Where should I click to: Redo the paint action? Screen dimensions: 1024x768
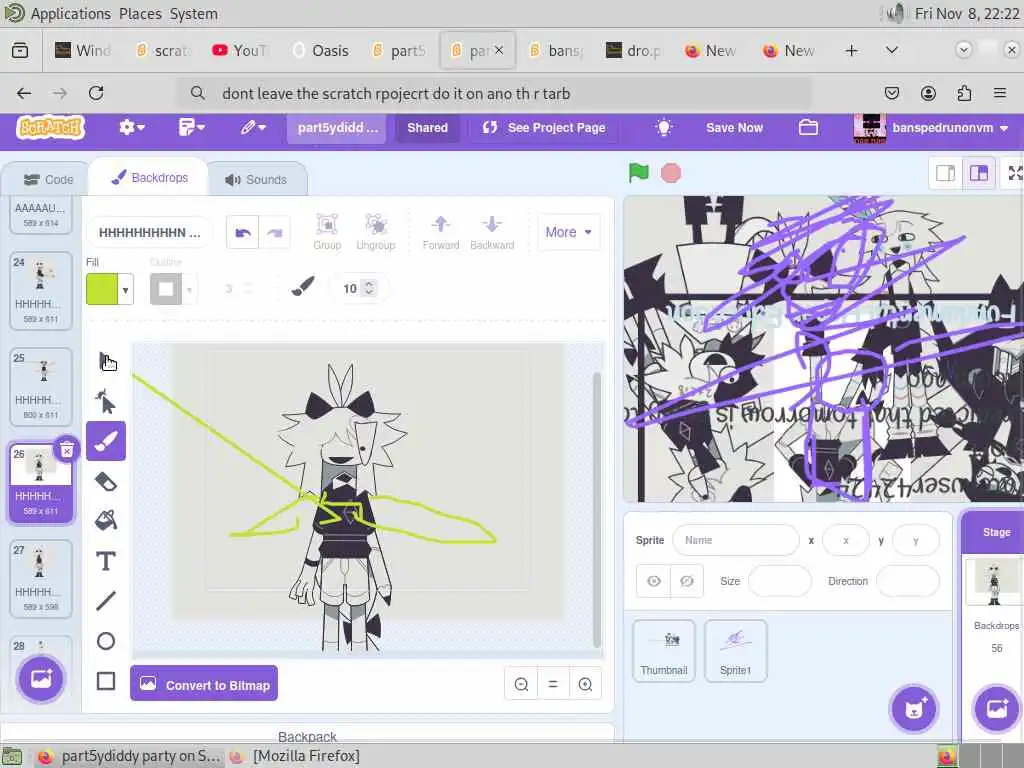[x=274, y=232]
